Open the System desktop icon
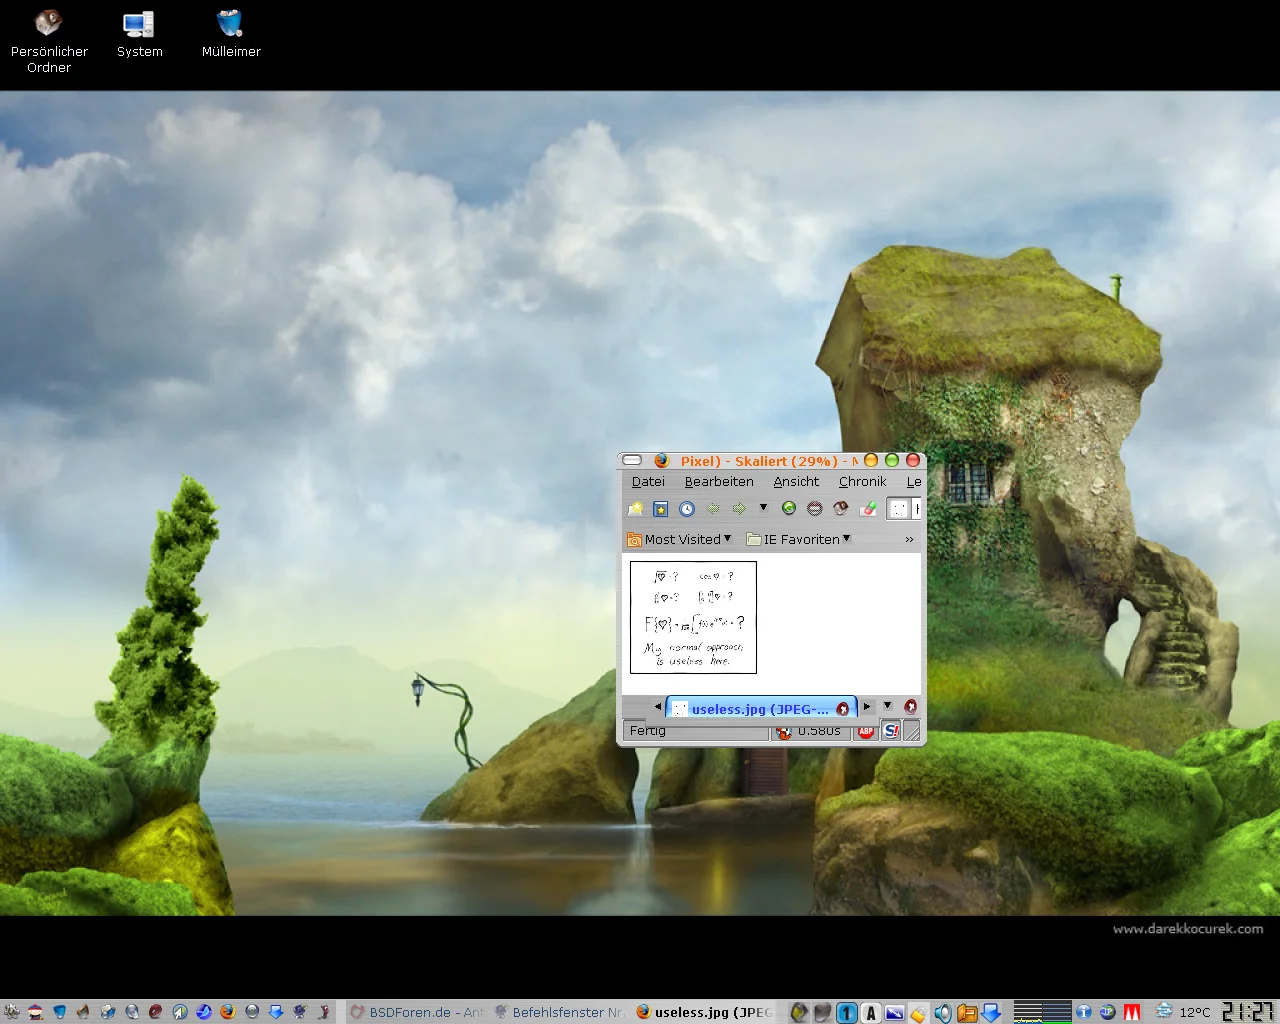 point(139,34)
